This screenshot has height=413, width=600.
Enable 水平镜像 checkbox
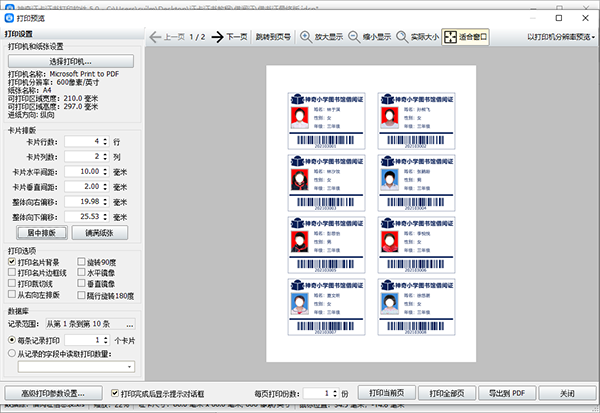[81, 272]
